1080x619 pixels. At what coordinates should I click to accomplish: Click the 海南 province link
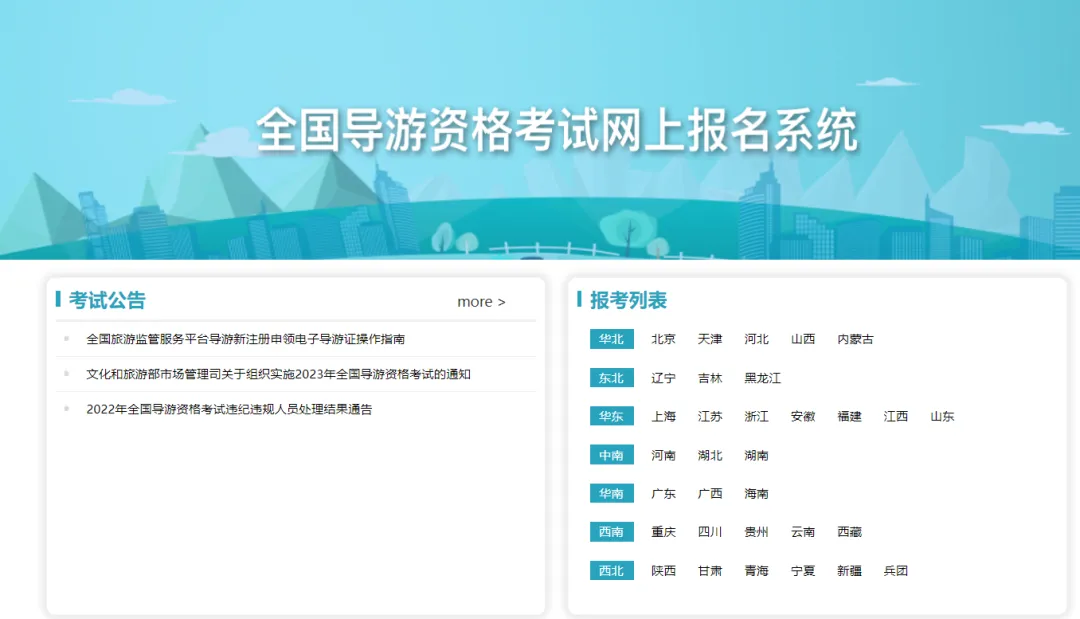point(756,493)
